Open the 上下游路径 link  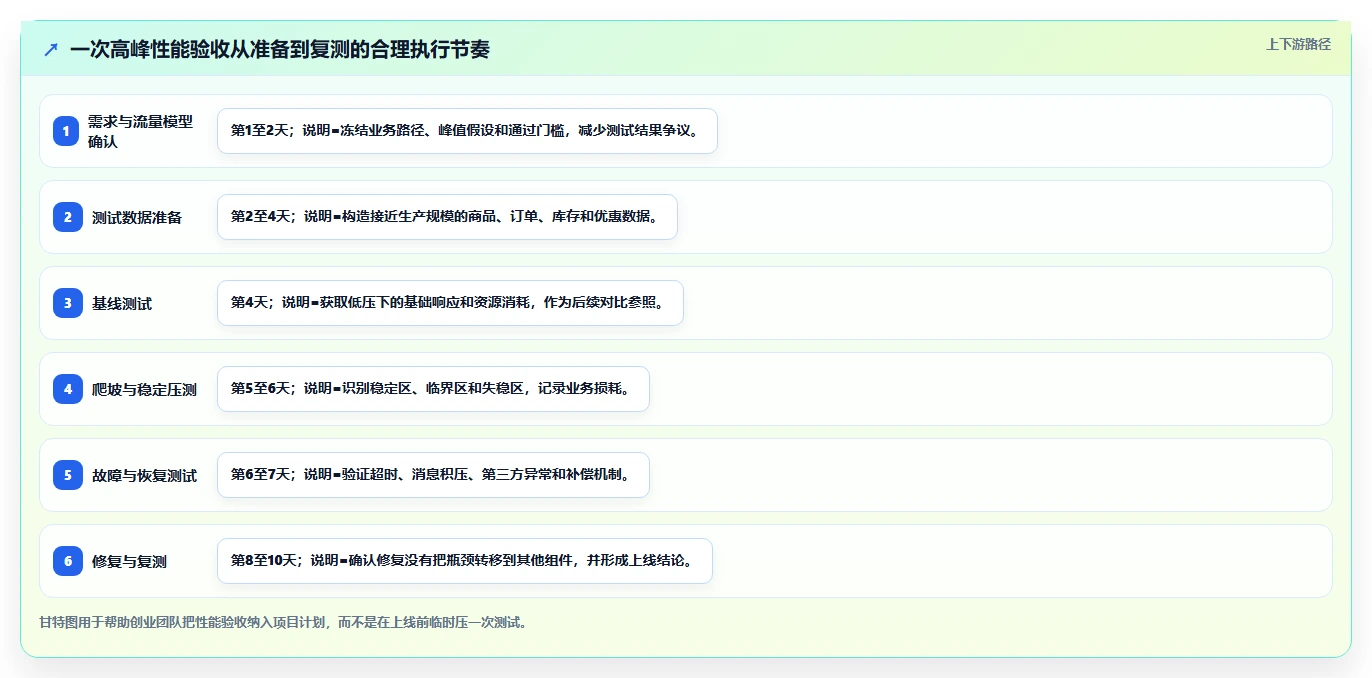1298,44
